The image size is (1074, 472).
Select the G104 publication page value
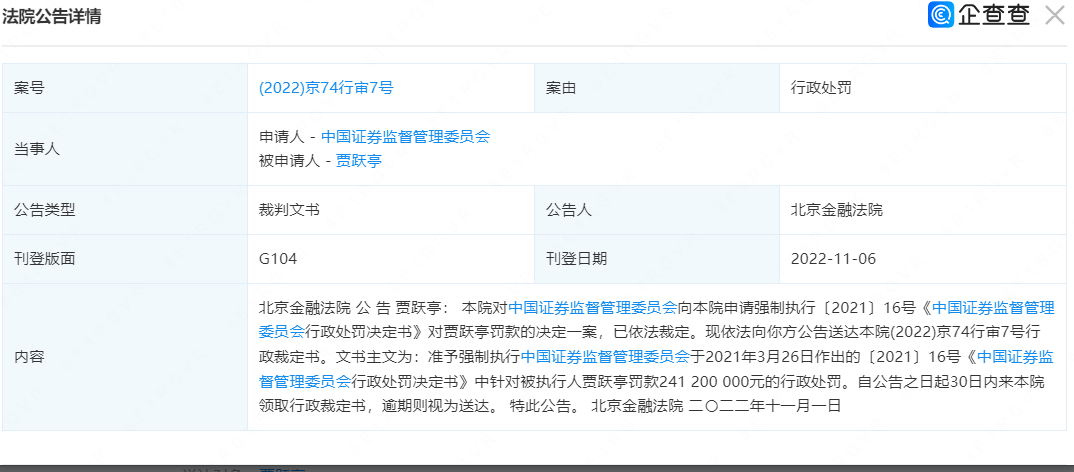(x=278, y=259)
